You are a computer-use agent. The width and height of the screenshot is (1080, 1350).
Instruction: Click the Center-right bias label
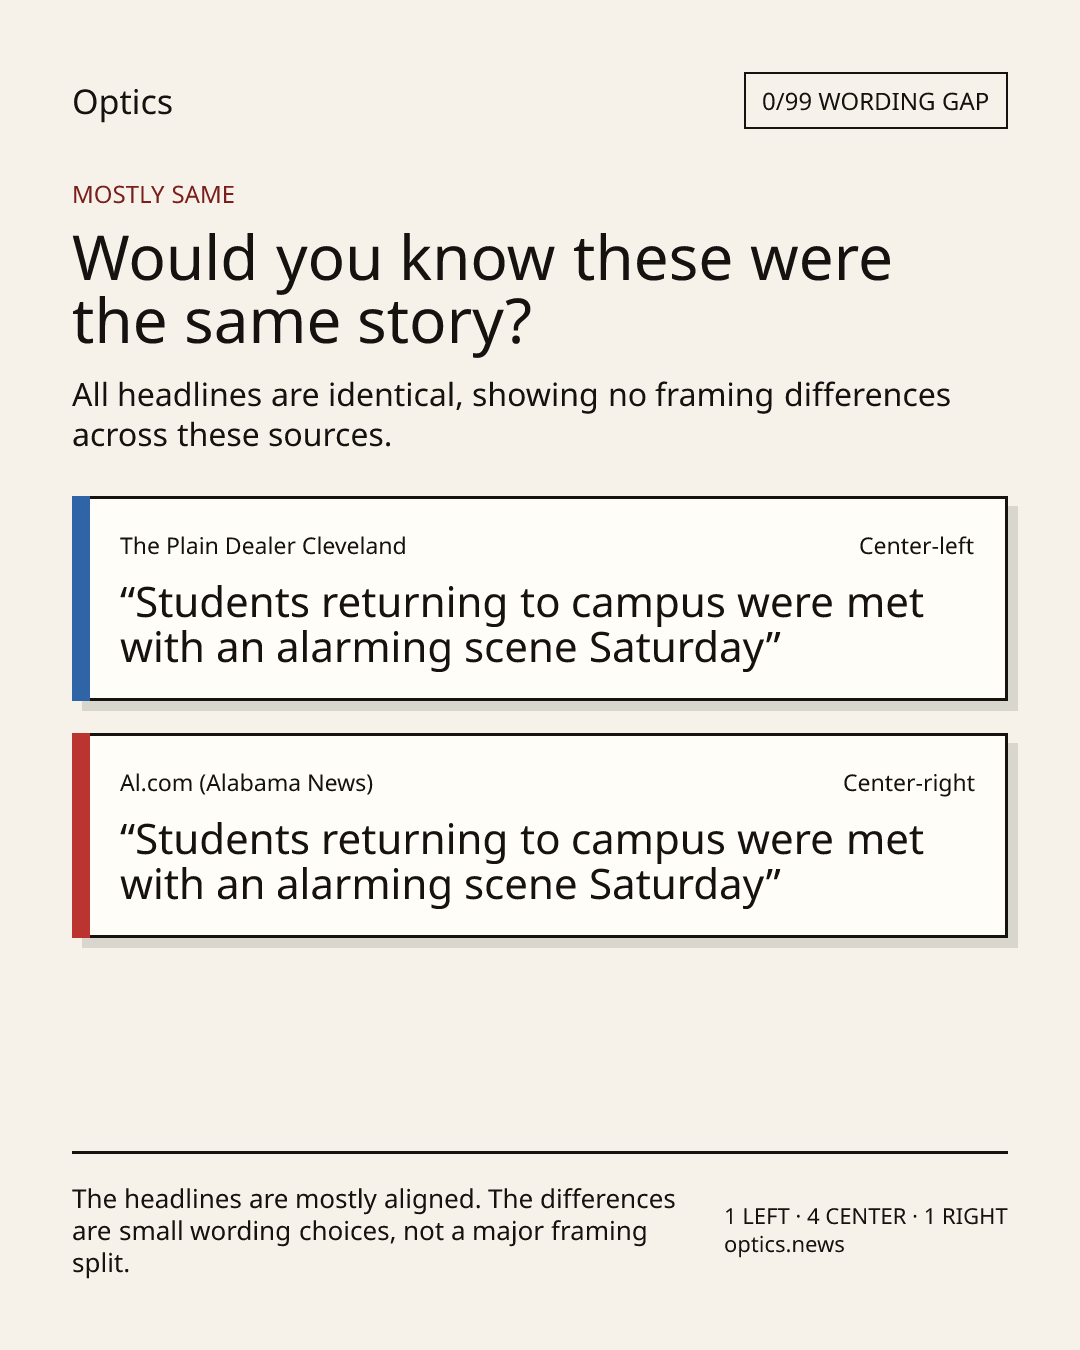908,783
